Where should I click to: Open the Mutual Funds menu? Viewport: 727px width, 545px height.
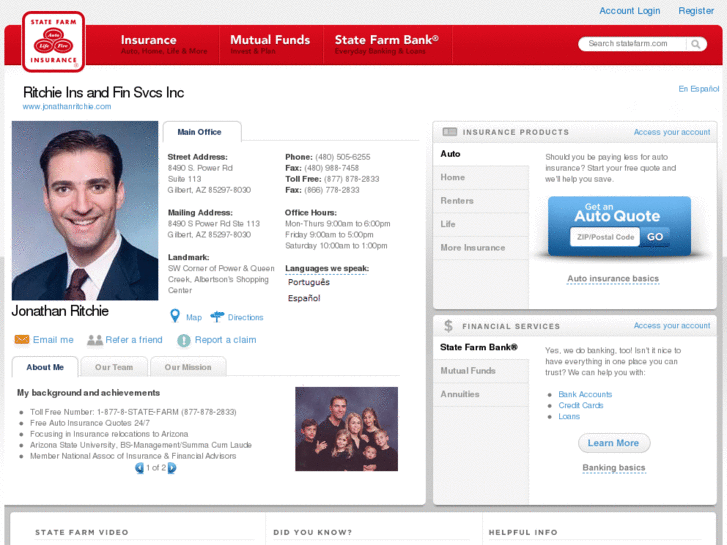pyautogui.click(x=270, y=45)
